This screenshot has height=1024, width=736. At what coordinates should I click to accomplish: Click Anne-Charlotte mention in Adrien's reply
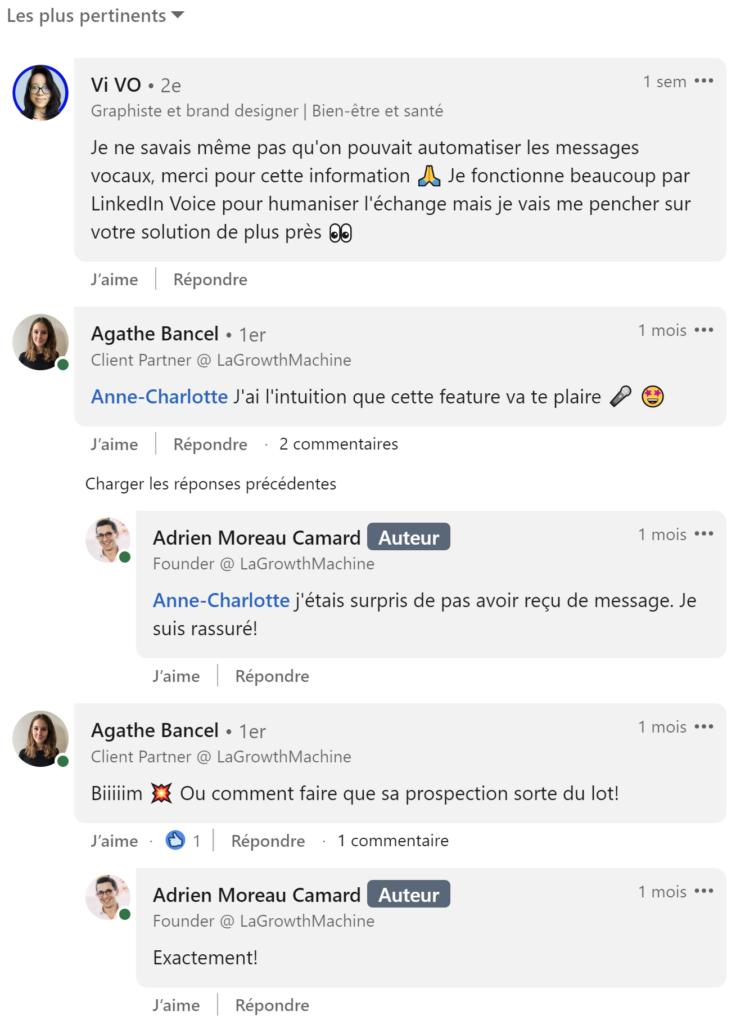(221, 601)
